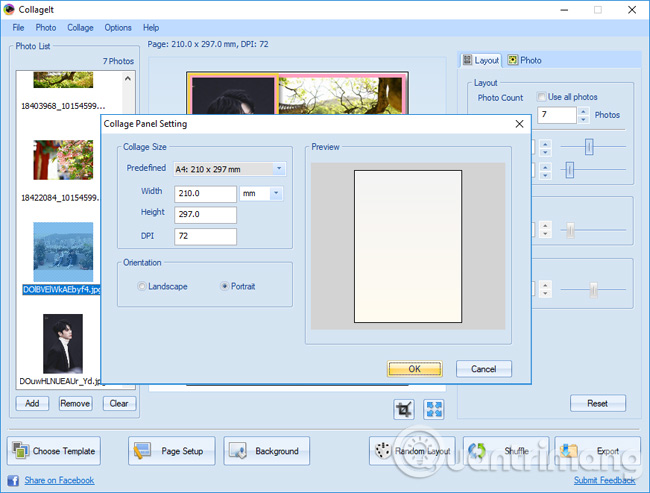Open the Share on Facebook link
The height and width of the screenshot is (493, 650).
[59, 480]
